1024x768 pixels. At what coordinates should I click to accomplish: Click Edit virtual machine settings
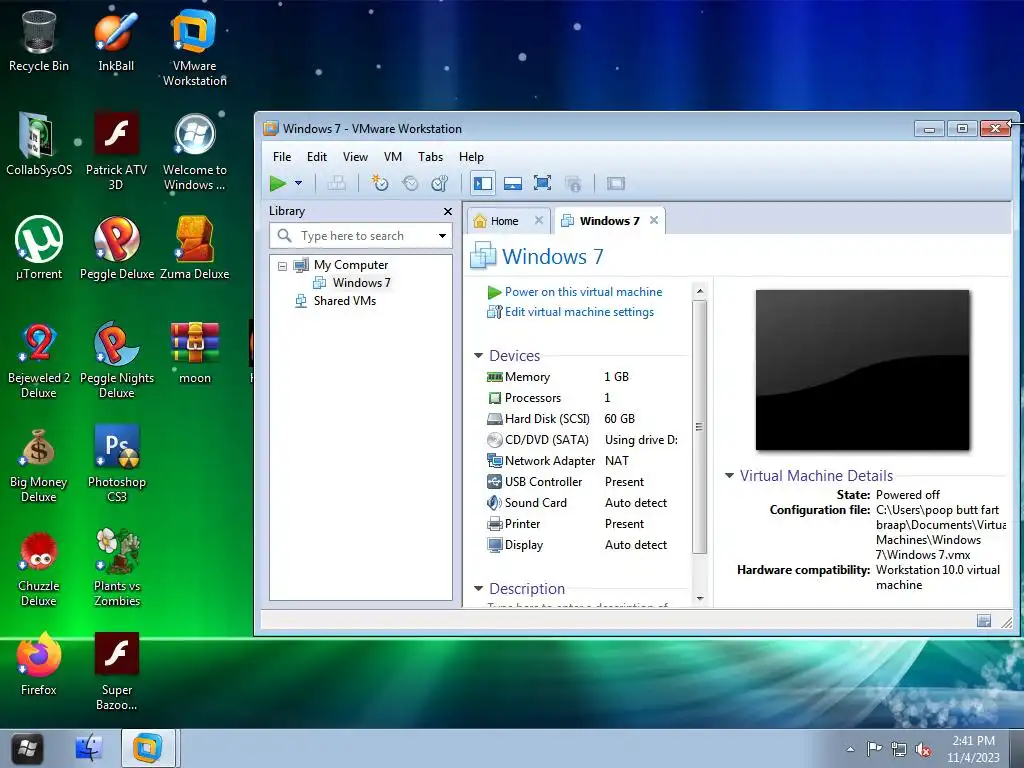[579, 312]
